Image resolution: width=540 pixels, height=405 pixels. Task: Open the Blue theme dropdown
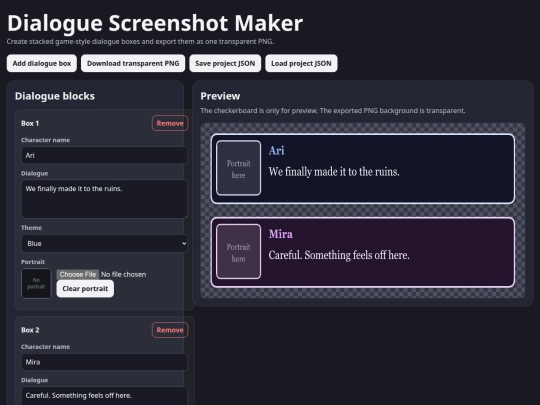[104, 243]
